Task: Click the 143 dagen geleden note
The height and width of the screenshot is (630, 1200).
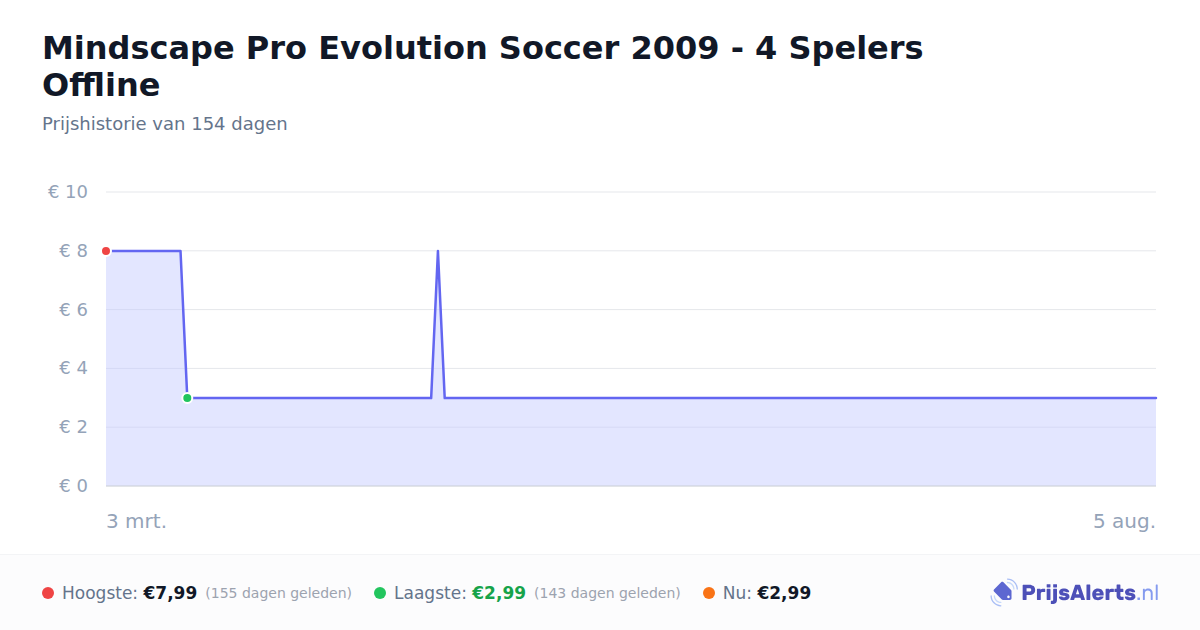Action: pos(607,593)
